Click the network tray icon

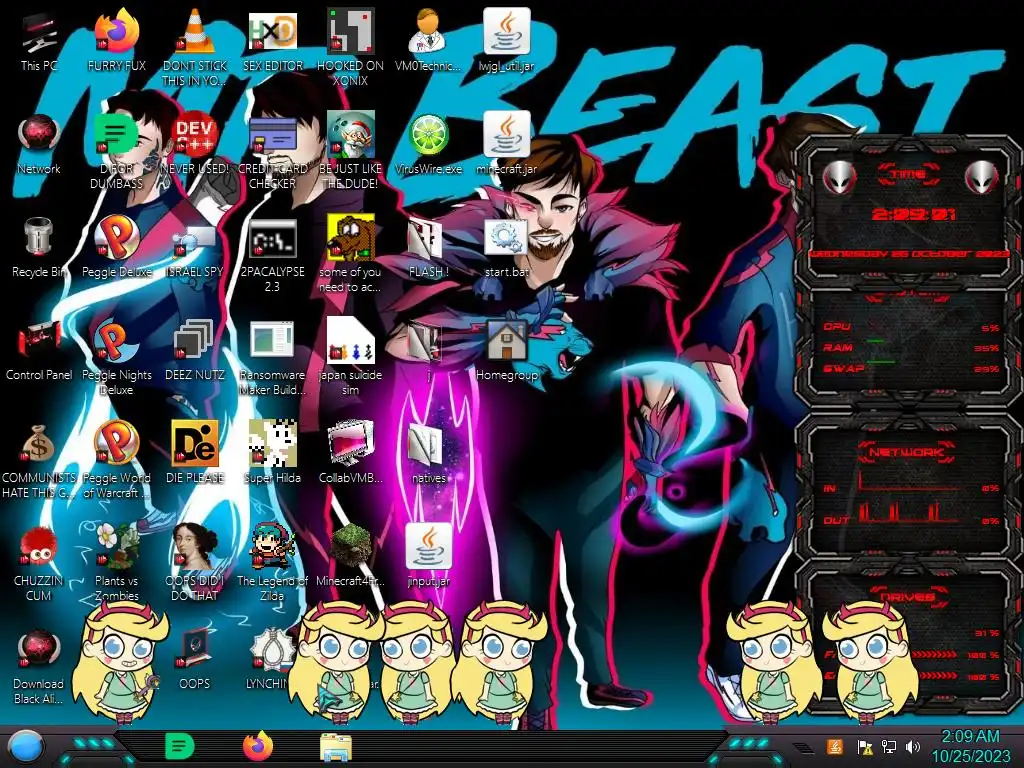pyautogui.click(x=889, y=746)
